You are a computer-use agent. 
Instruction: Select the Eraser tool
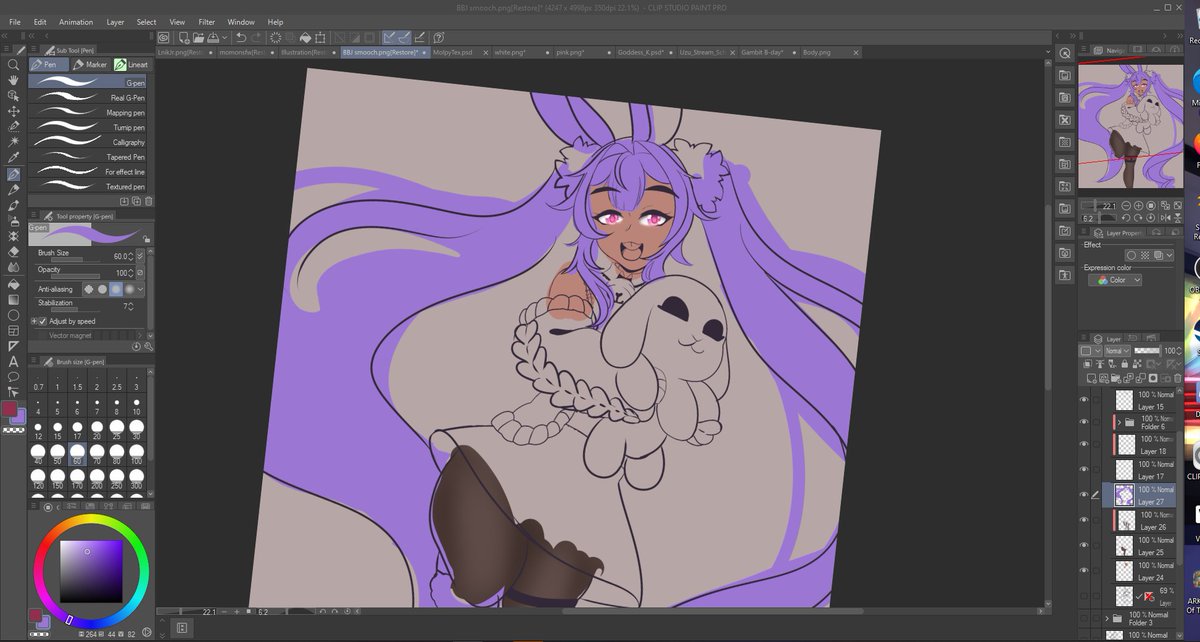13,252
